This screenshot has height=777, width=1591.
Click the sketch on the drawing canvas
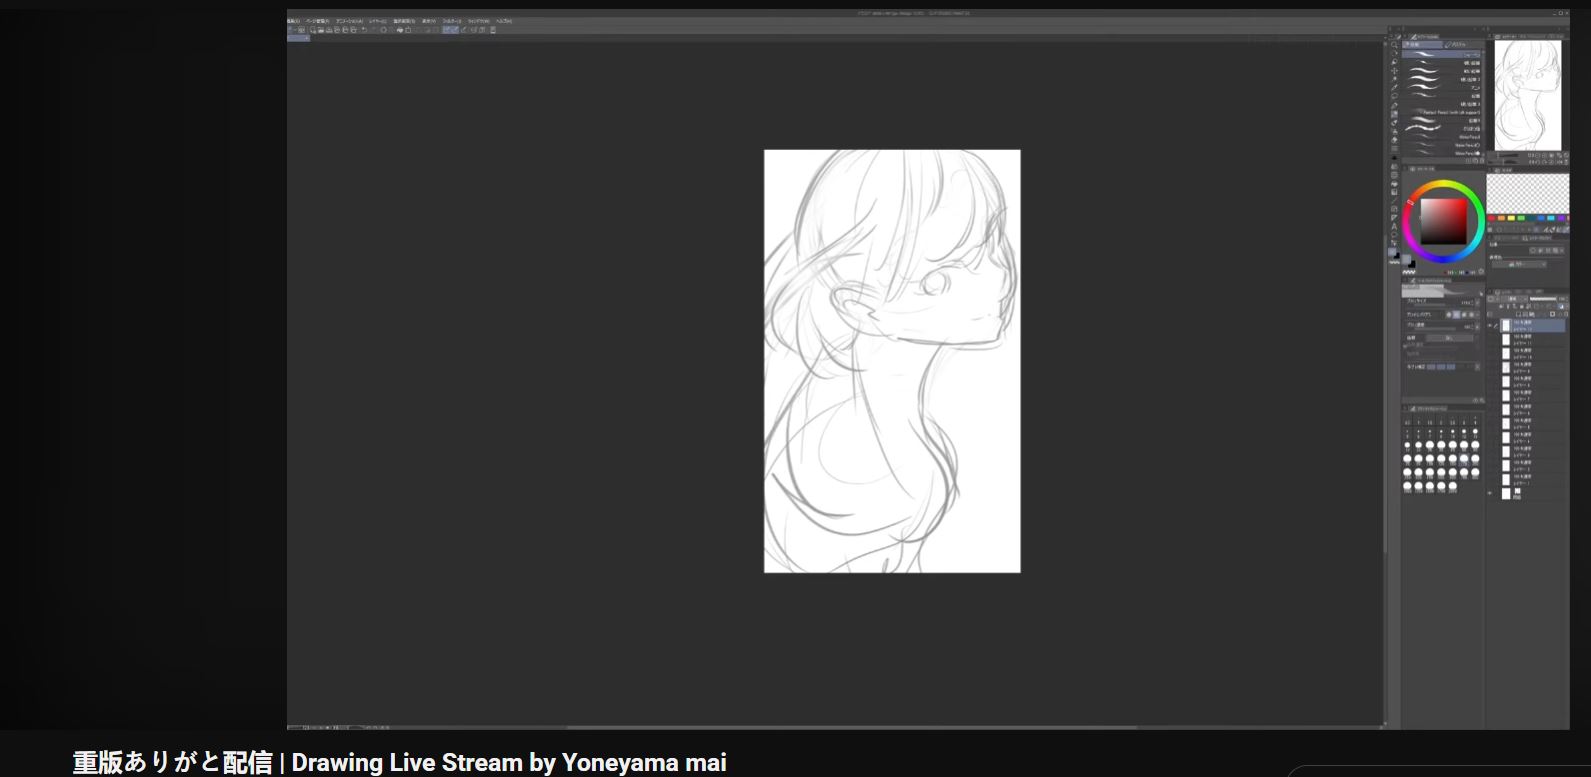pos(892,361)
